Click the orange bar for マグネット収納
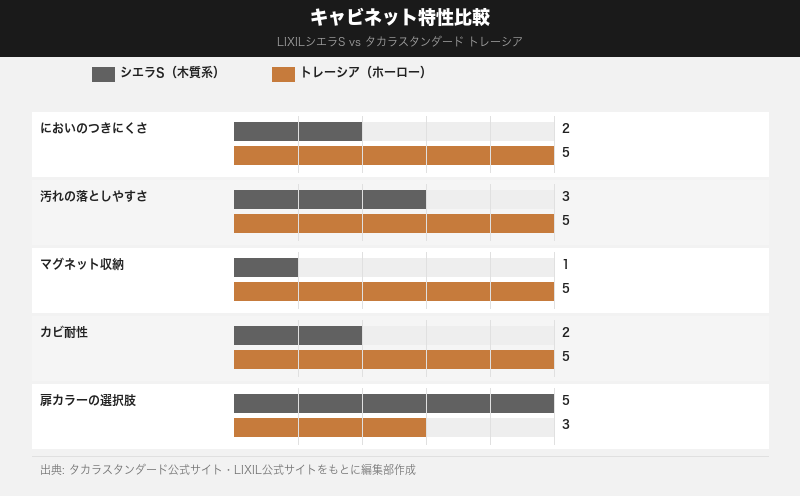Viewport: 800px width, 496px height. [394, 291]
